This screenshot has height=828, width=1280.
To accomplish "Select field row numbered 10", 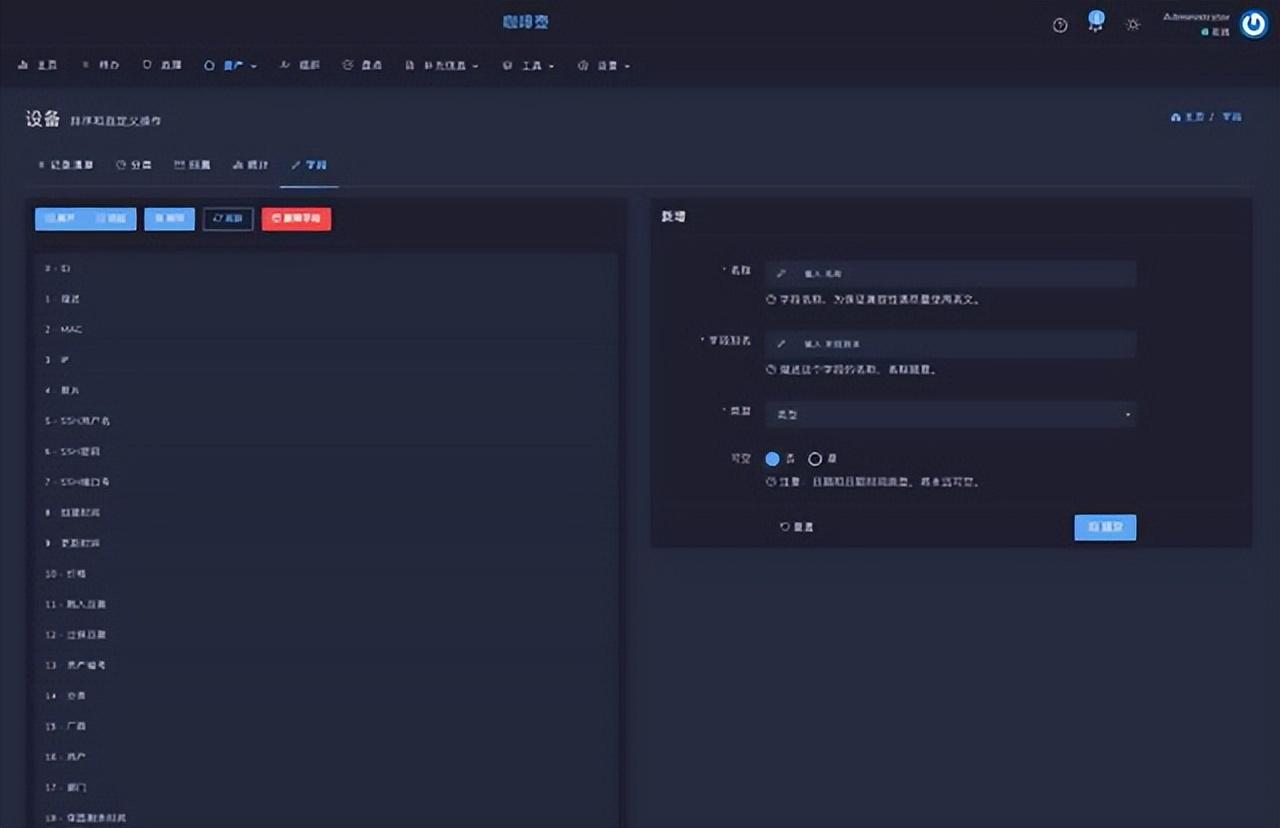I will click(x=326, y=574).
